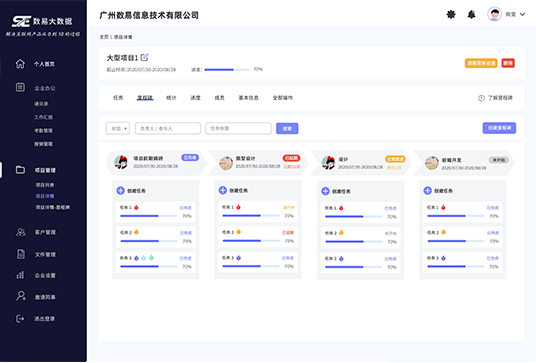This screenshot has width=536, height=363.
Task: Select 项目详情 in the sidebar
Action: tap(45, 196)
